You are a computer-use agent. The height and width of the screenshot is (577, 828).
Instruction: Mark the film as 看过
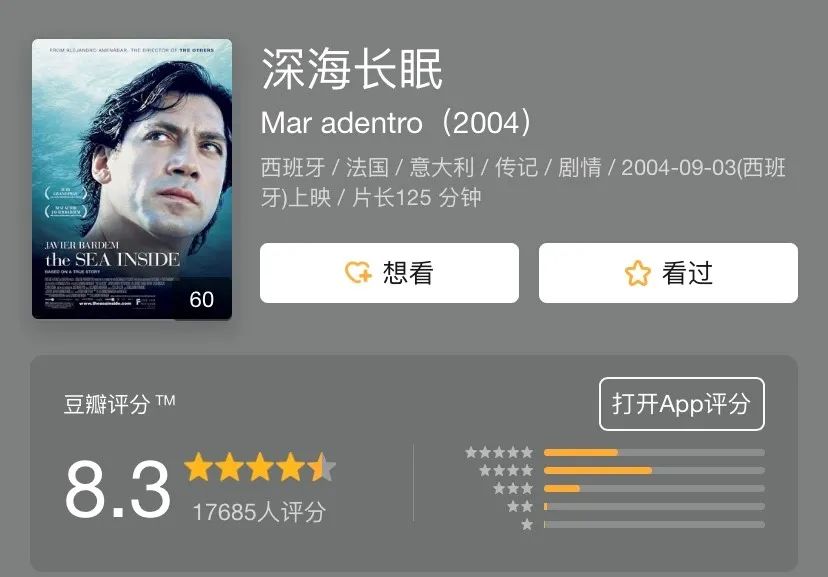coord(668,273)
